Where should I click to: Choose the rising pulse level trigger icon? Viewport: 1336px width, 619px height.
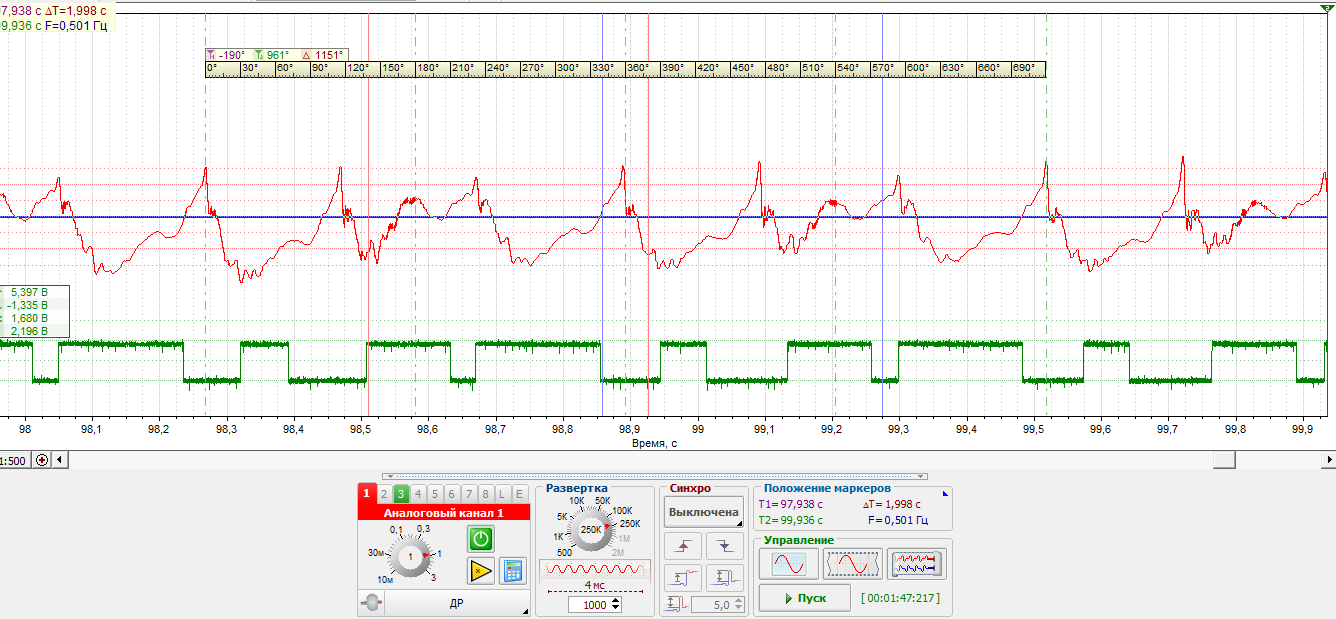pyautogui.click(x=684, y=577)
